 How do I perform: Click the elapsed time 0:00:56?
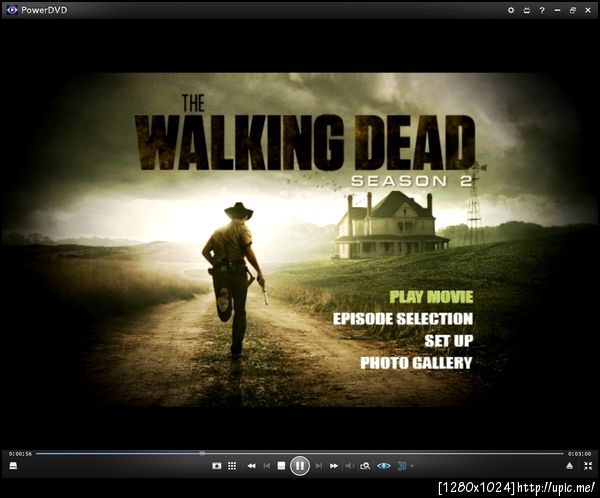pos(20,454)
